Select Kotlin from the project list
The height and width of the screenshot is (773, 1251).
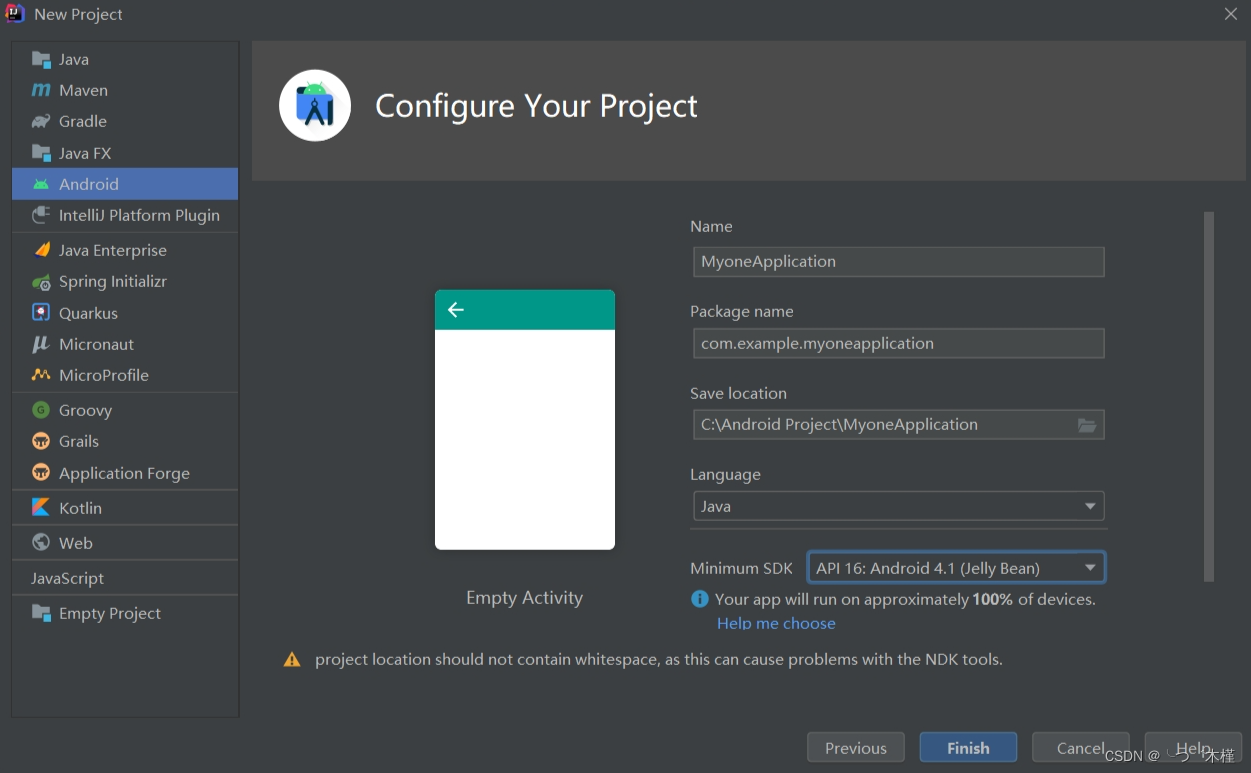tap(81, 507)
